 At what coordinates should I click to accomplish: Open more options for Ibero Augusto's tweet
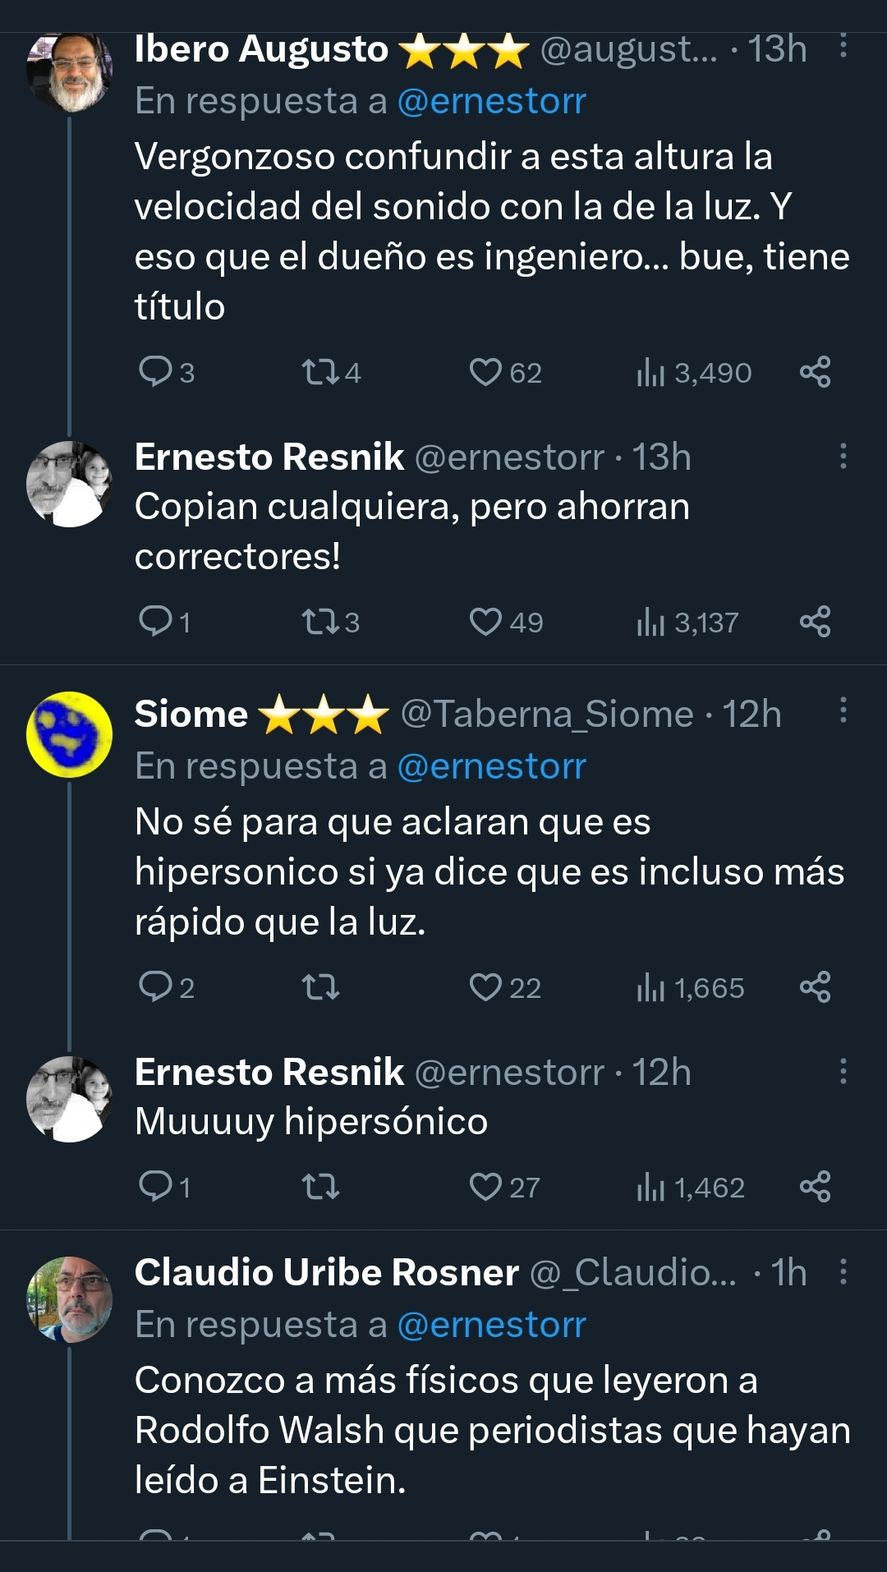843,47
